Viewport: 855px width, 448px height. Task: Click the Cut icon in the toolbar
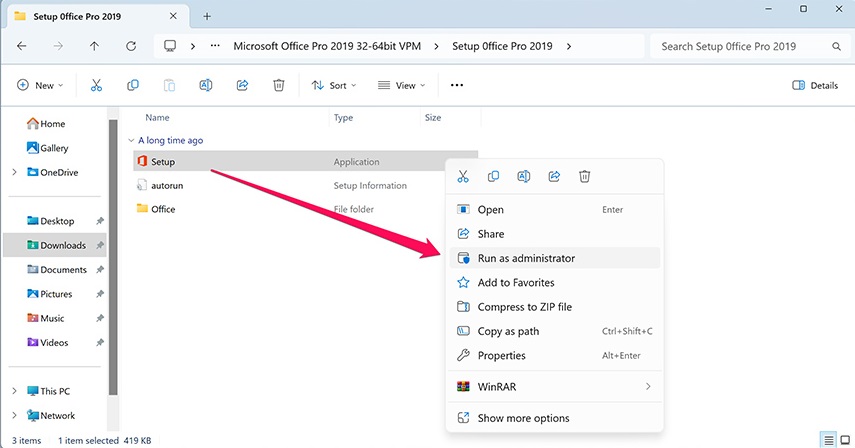(96, 85)
